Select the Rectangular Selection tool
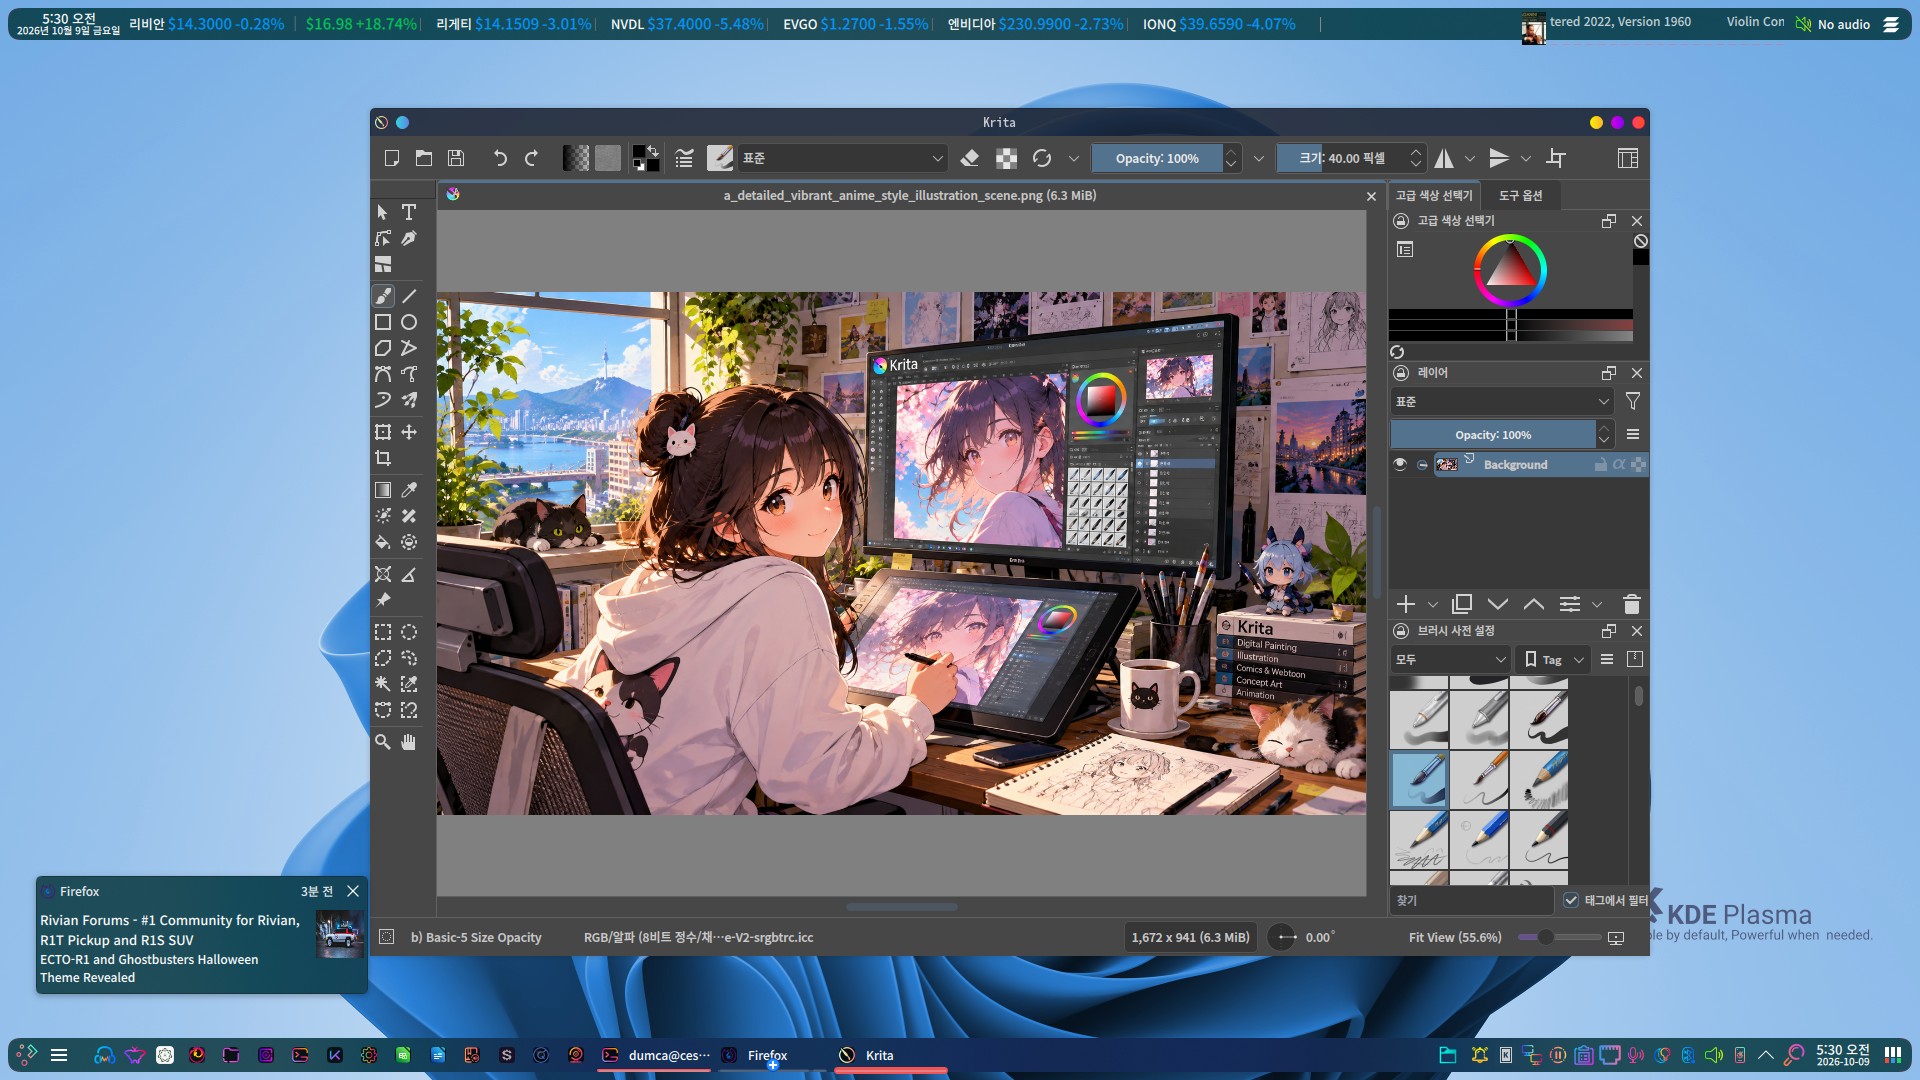 point(383,632)
